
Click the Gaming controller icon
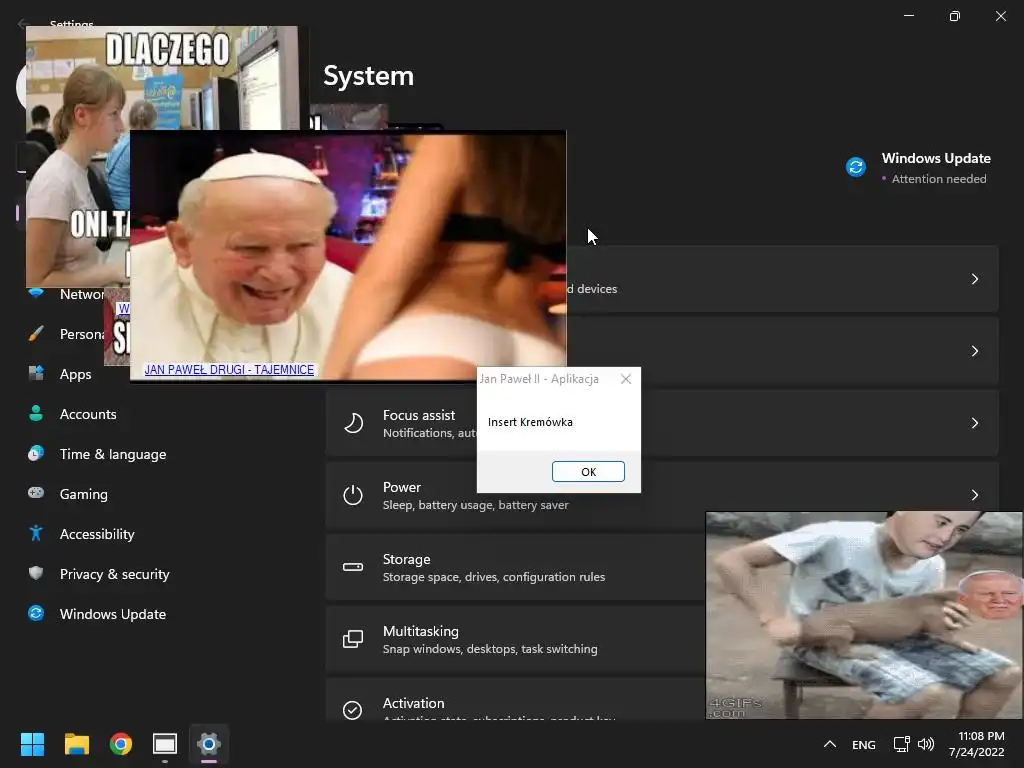coord(36,493)
